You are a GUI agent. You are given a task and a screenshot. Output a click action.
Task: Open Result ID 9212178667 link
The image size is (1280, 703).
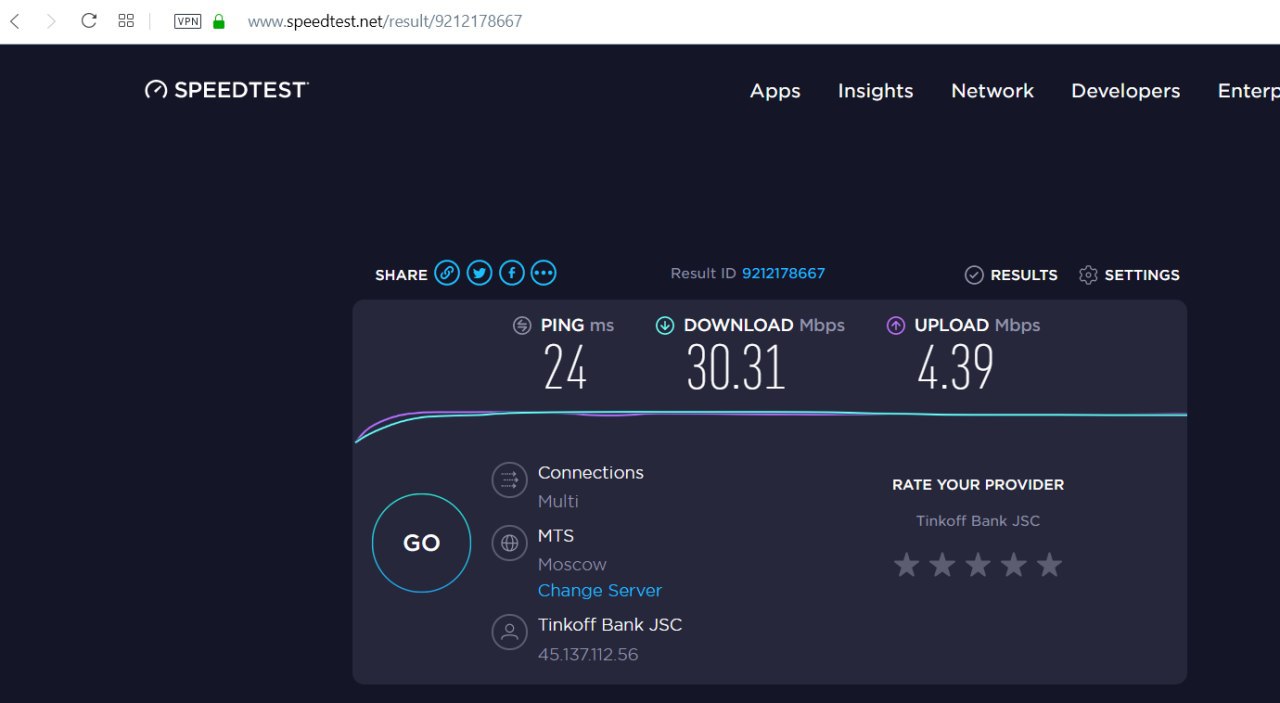tap(783, 273)
